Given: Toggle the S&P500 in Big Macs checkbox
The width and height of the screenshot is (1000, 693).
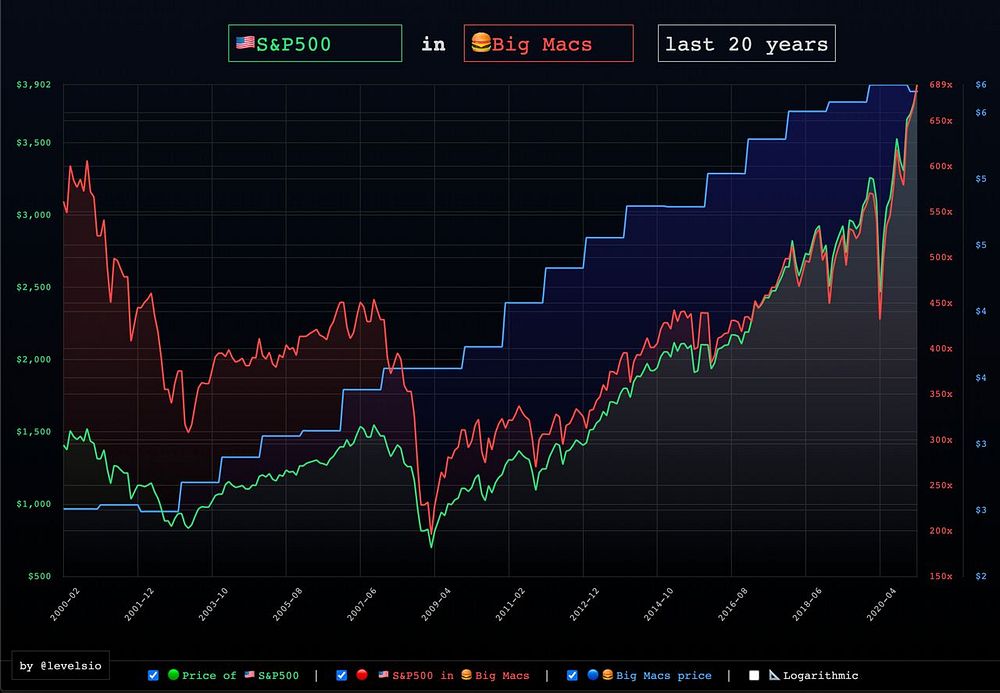Looking at the screenshot, I should pyautogui.click(x=342, y=675).
